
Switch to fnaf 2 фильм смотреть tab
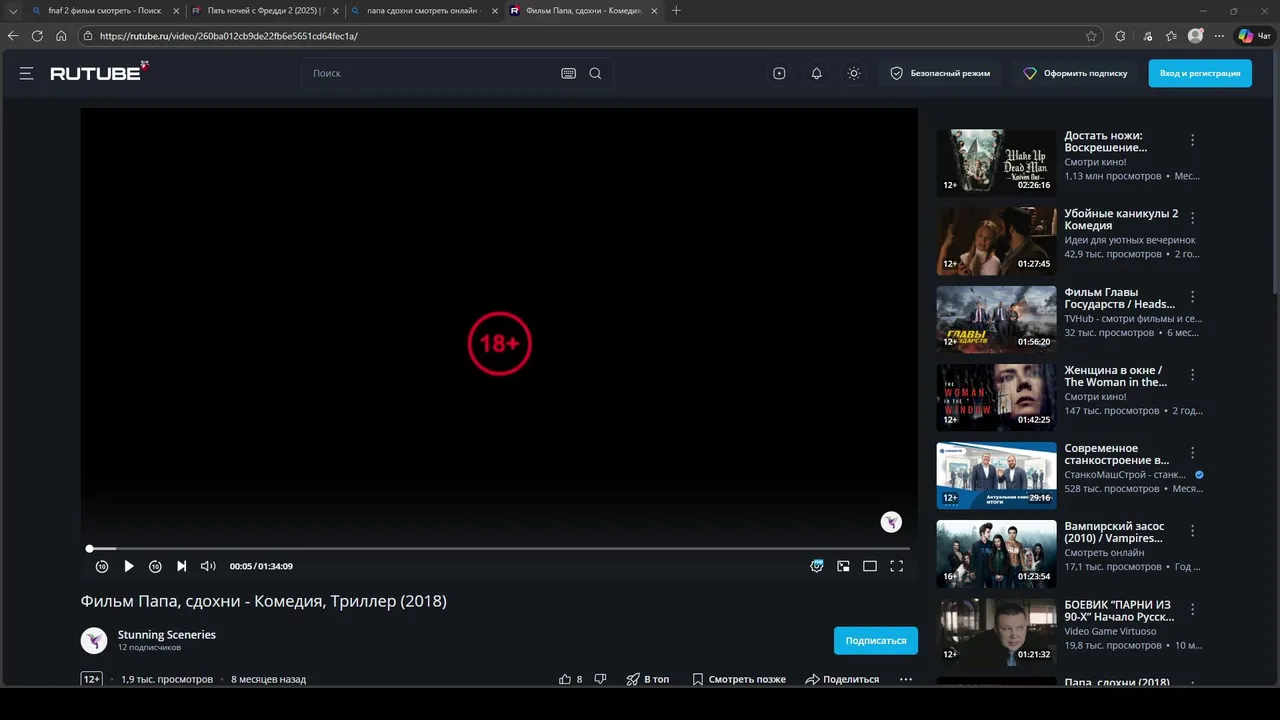coord(104,11)
